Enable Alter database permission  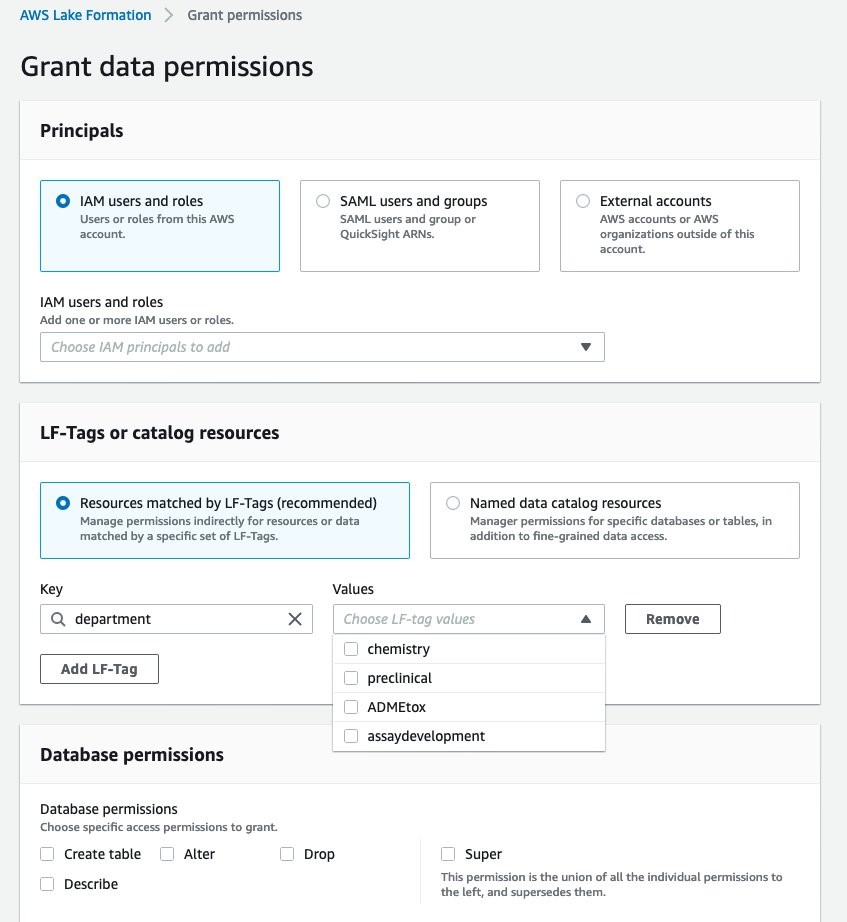pyautogui.click(x=167, y=854)
